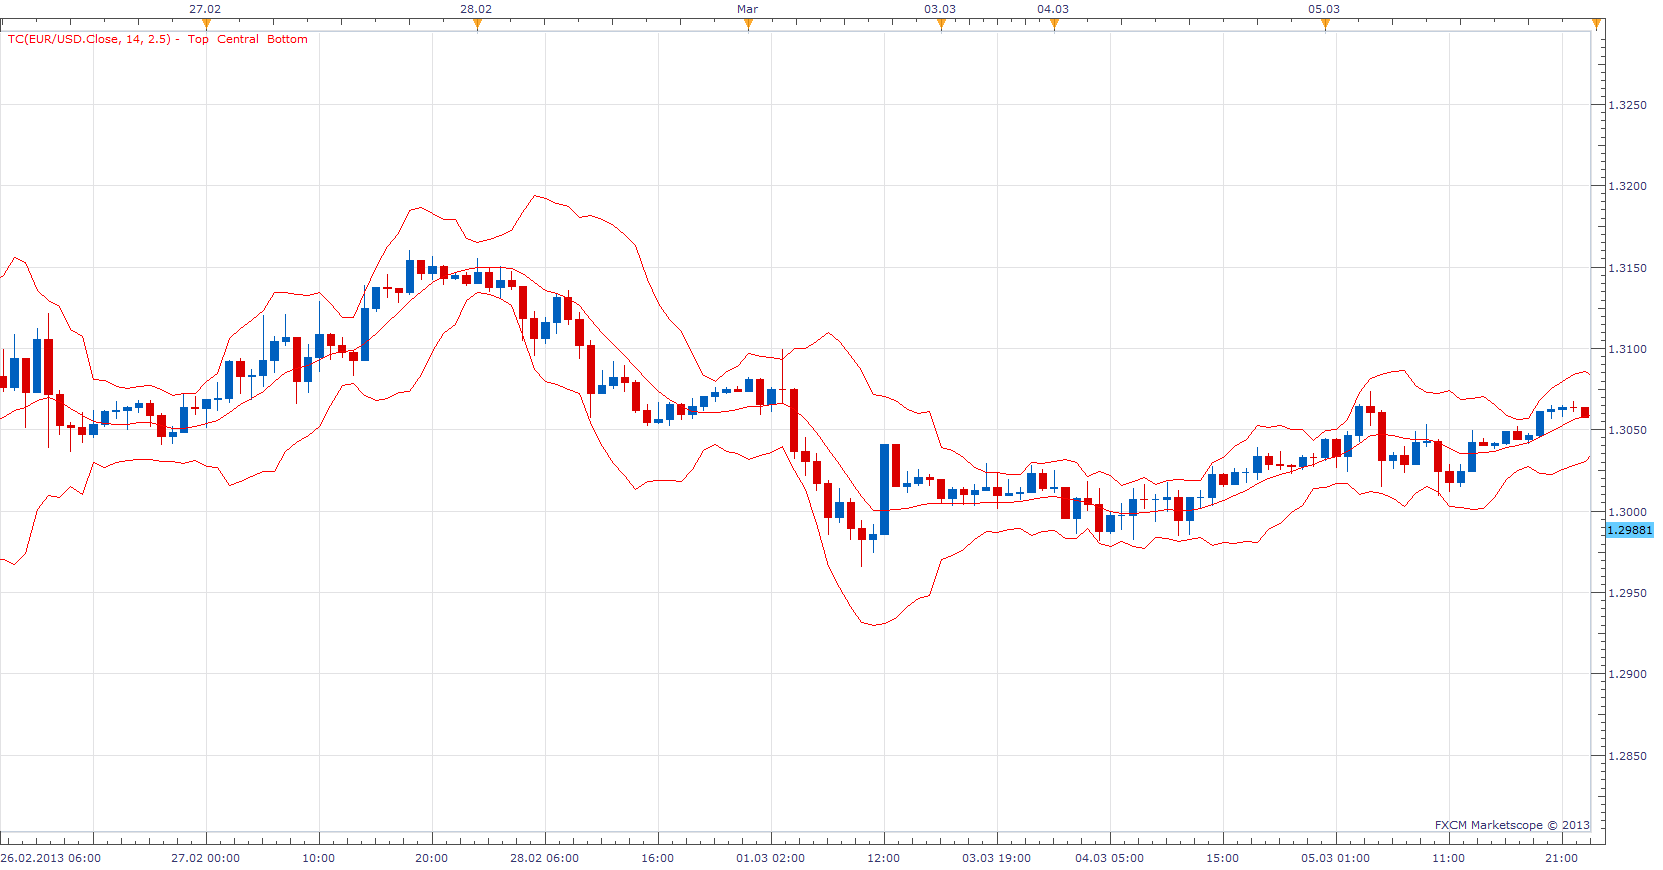Click the 1.3000 price axis label

click(x=1627, y=512)
